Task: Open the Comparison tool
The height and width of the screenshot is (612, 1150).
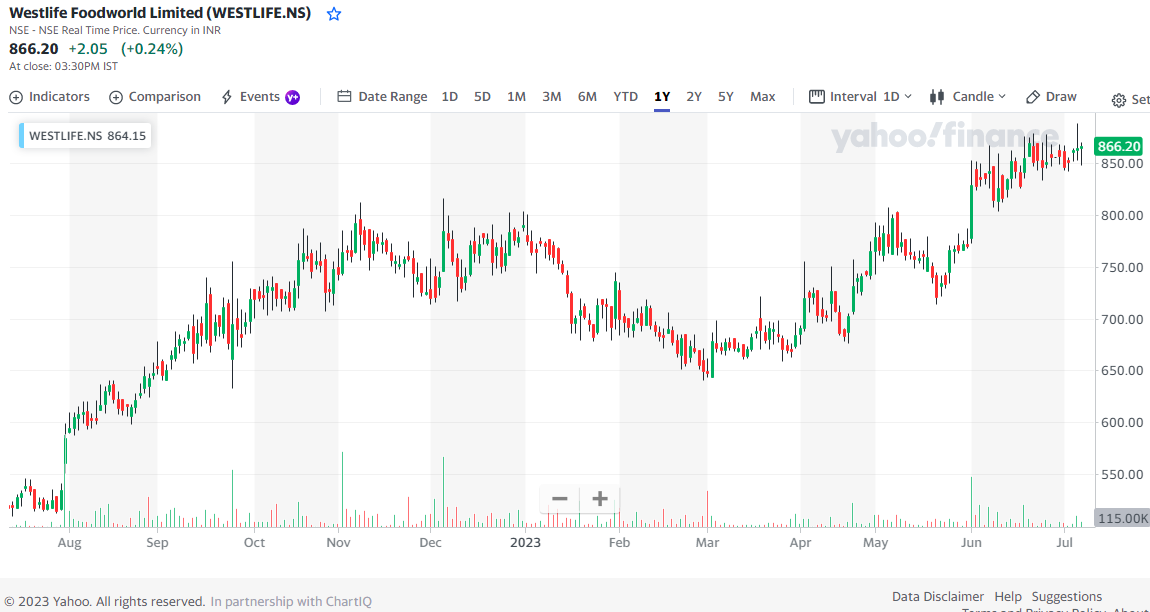Action: pos(155,97)
